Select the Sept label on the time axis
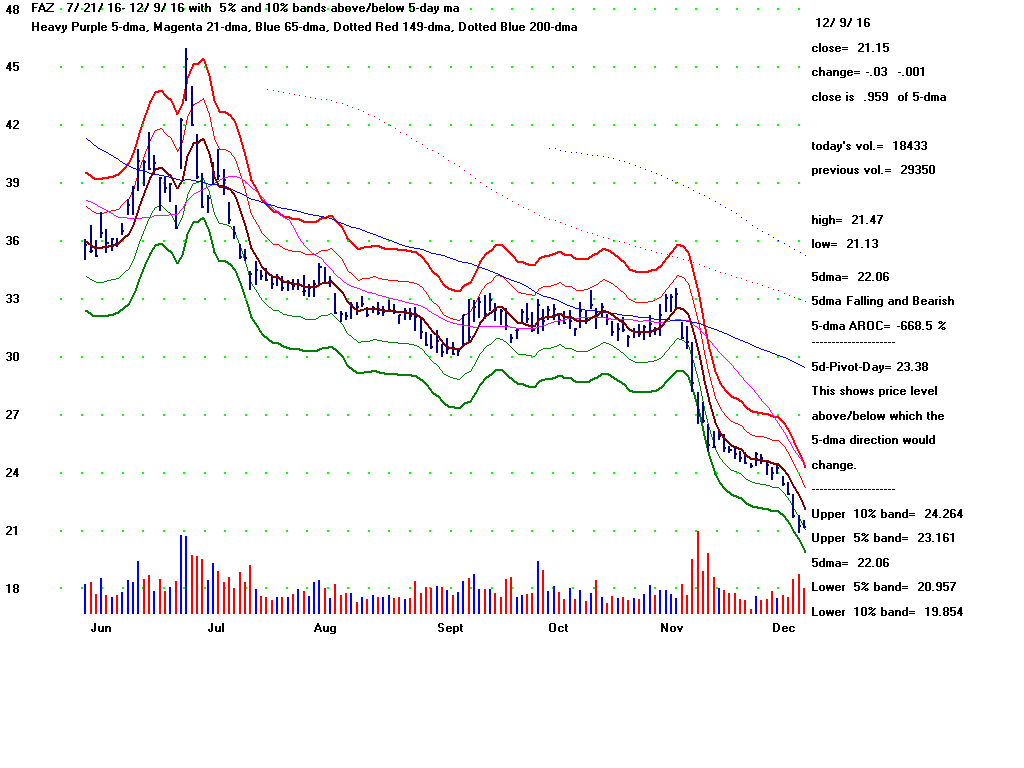This screenshot has height=768, width=1024. 450,628
